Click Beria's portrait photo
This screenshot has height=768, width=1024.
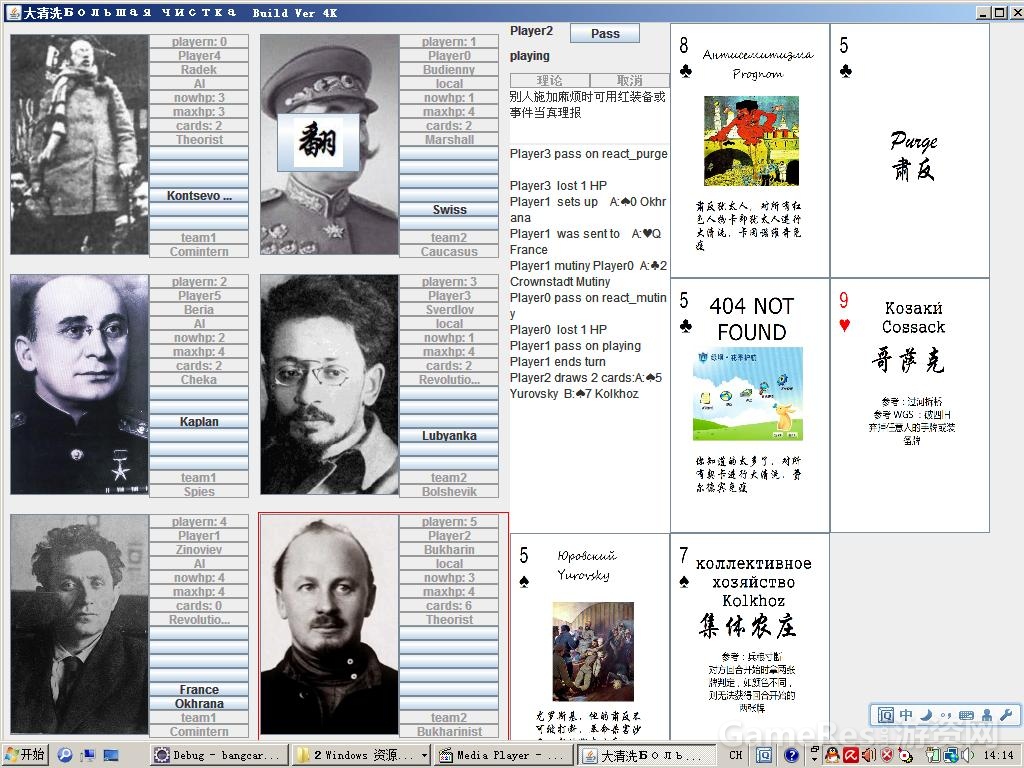click(80, 384)
